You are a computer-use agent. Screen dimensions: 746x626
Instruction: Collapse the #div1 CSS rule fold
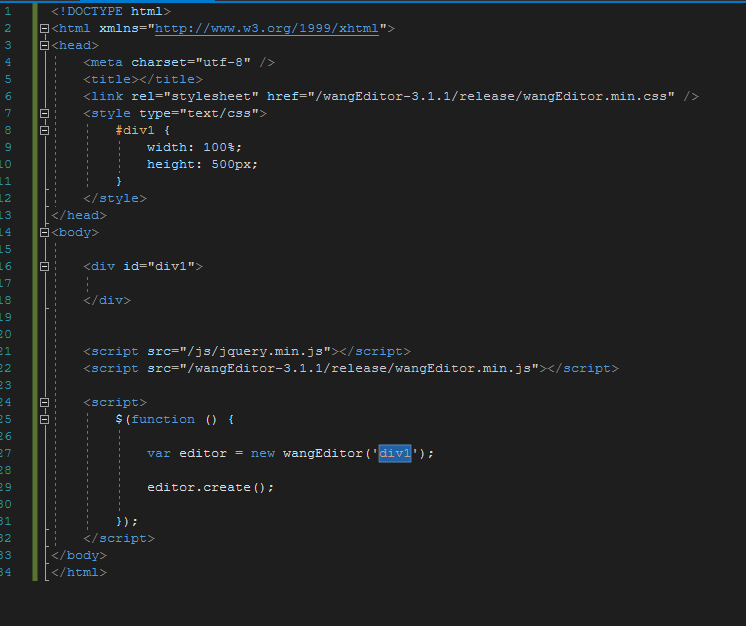point(44,130)
